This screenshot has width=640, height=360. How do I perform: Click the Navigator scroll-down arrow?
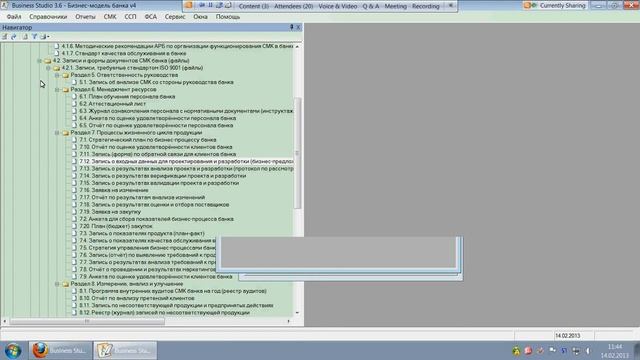[x=297, y=313]
